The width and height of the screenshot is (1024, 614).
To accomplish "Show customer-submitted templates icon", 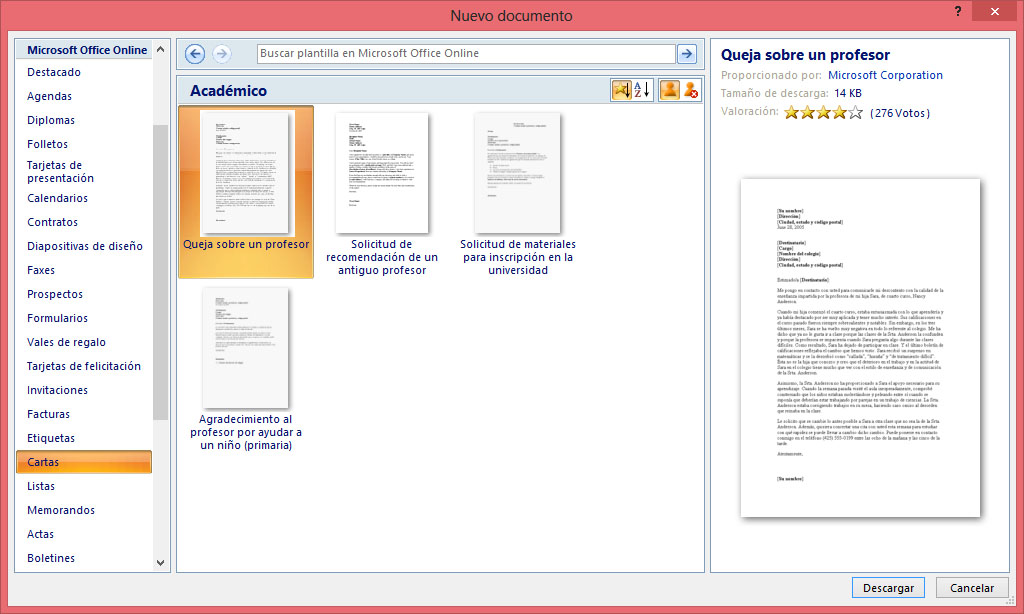I will [669, 90].
